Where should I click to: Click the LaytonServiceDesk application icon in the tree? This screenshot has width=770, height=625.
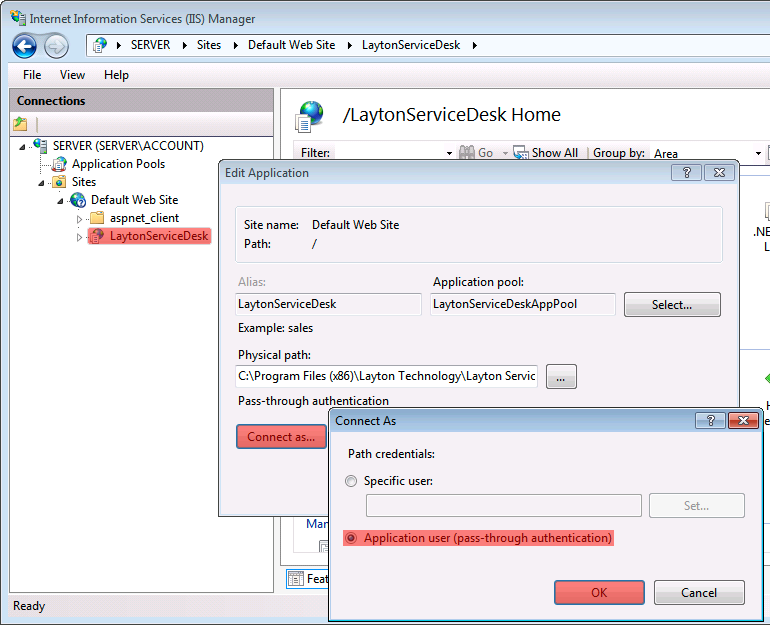(97, 236)
